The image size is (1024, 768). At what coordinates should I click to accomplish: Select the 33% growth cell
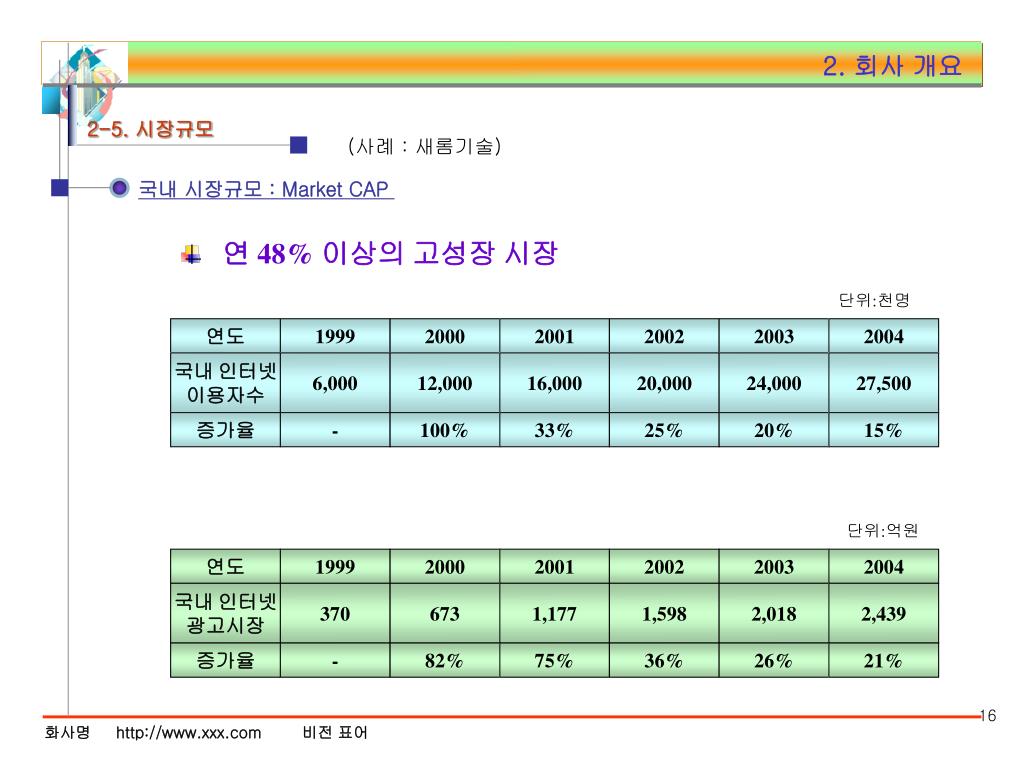point(554,430)
